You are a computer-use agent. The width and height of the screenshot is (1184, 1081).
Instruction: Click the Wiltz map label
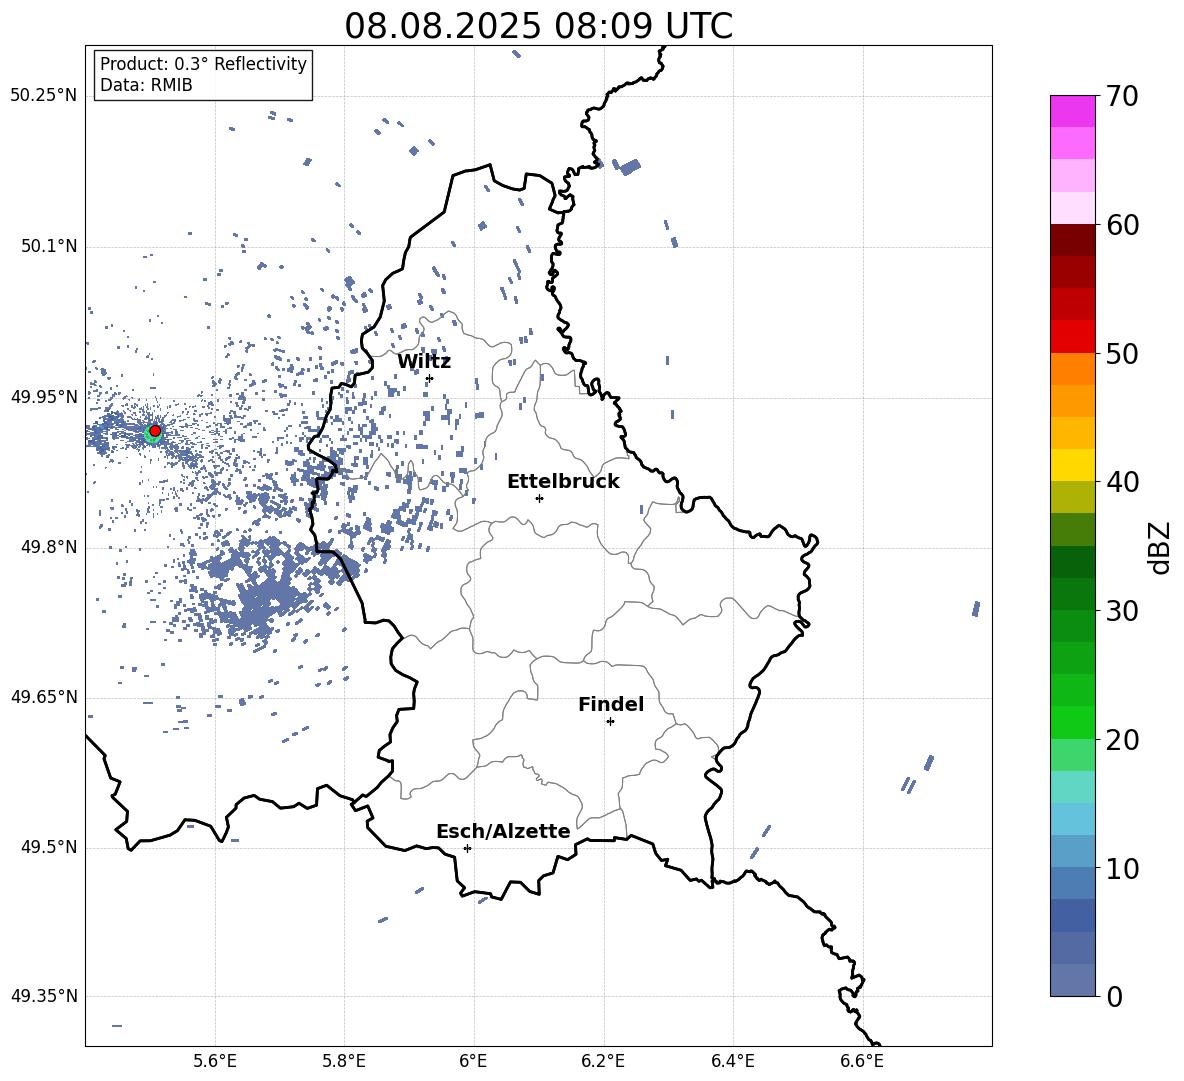pyautogui.click(x=424, y=362)
